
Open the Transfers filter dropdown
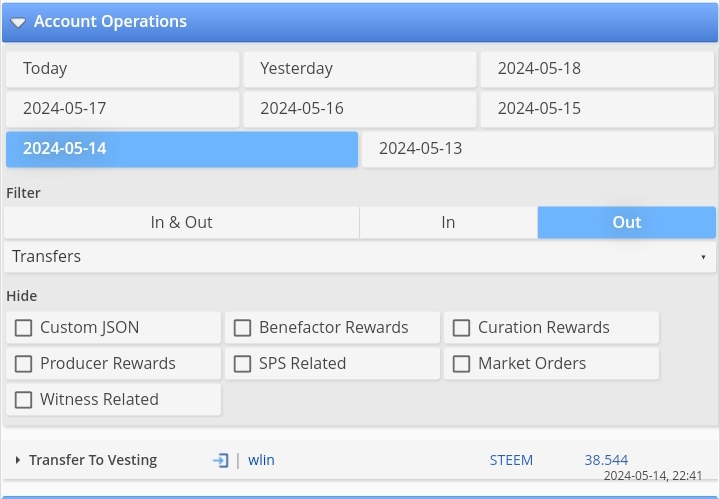[360, 257]
